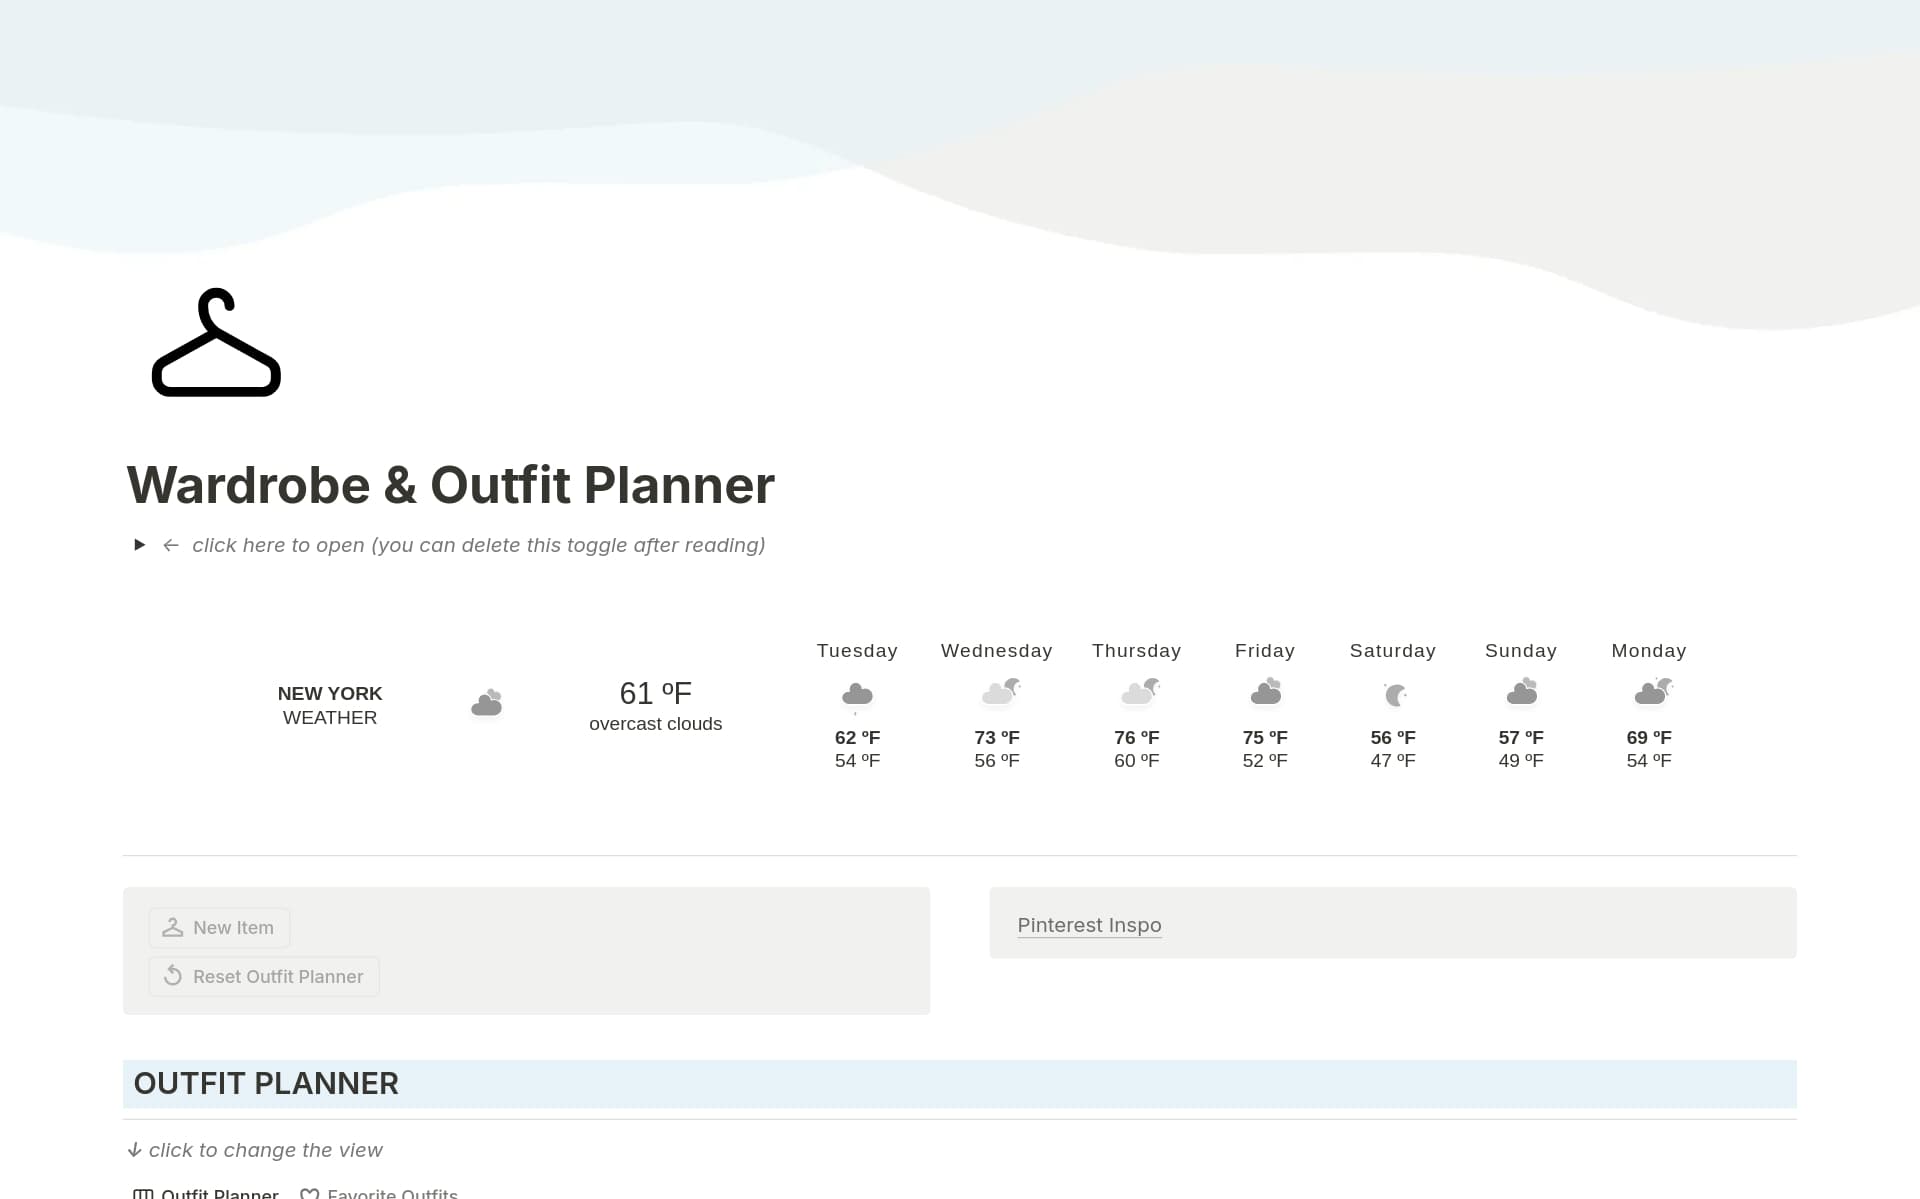
Task: Click the reset arrow icon in Reset button
Action: click(x=172, y=976)
